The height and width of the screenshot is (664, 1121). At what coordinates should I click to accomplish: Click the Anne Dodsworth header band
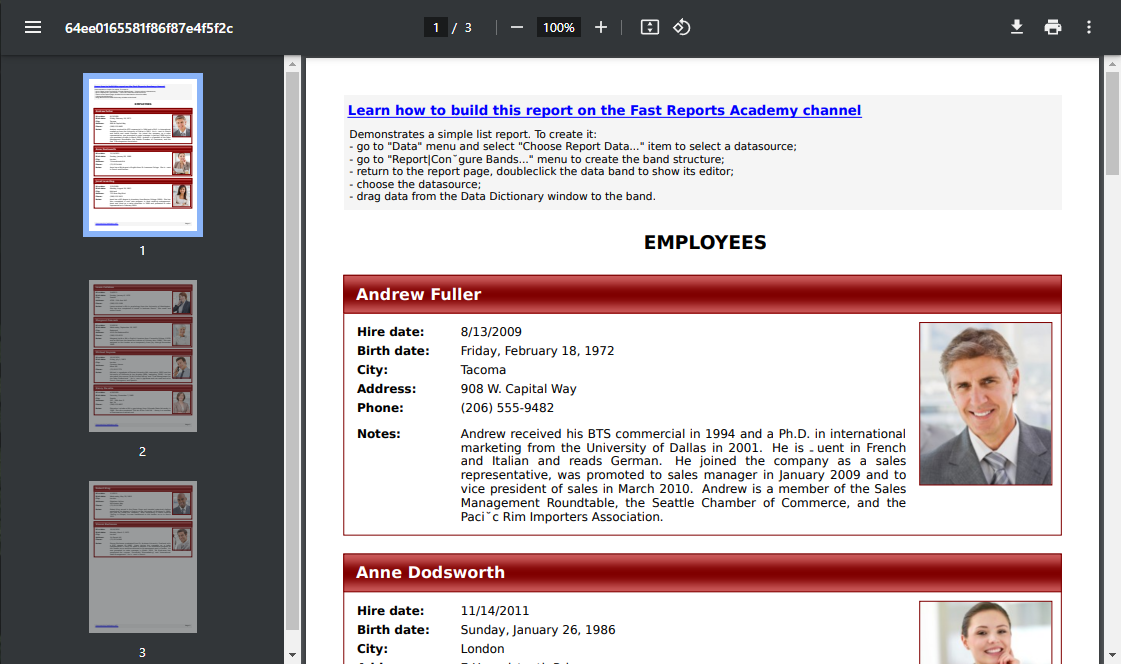tap(702, 572)
